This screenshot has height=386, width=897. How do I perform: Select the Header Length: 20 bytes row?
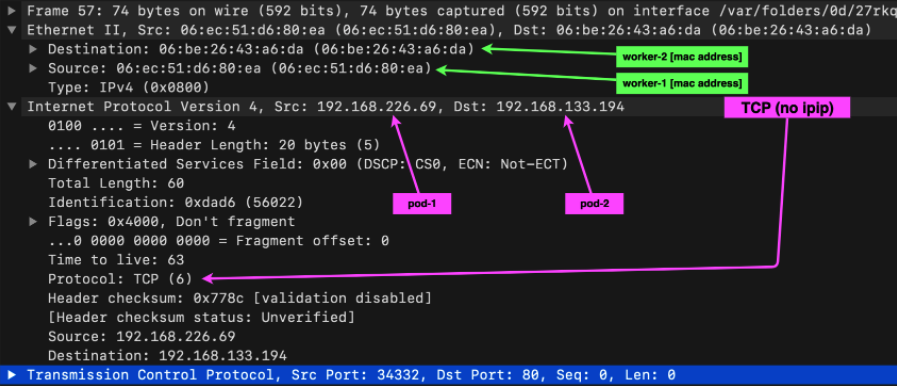pyautogui.click(x=214, y=145)
